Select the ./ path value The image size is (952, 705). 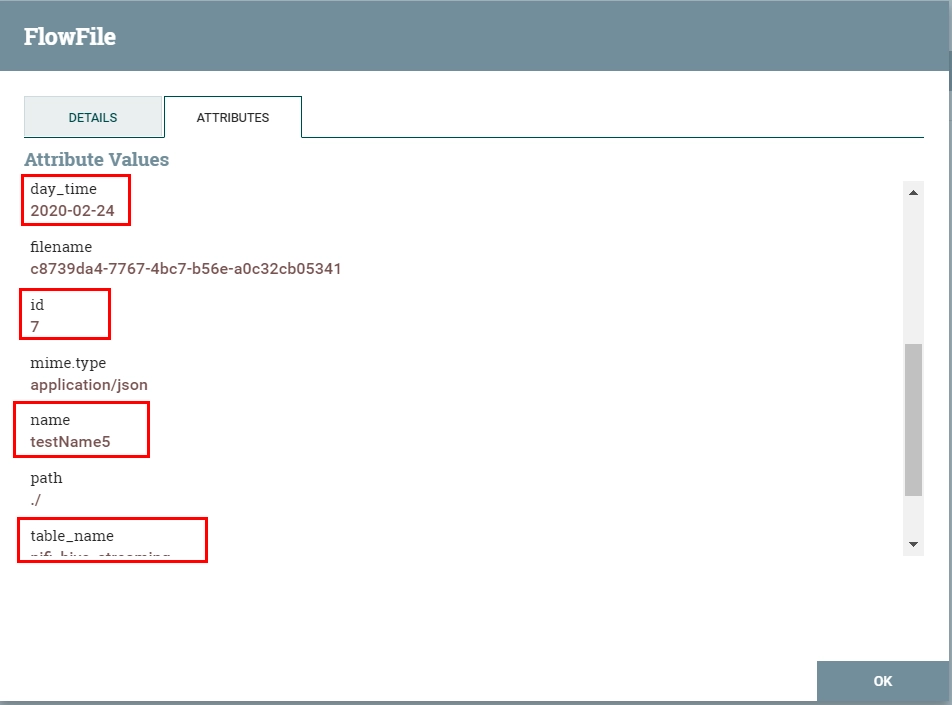pyautogui.click(x=35, y=500)
